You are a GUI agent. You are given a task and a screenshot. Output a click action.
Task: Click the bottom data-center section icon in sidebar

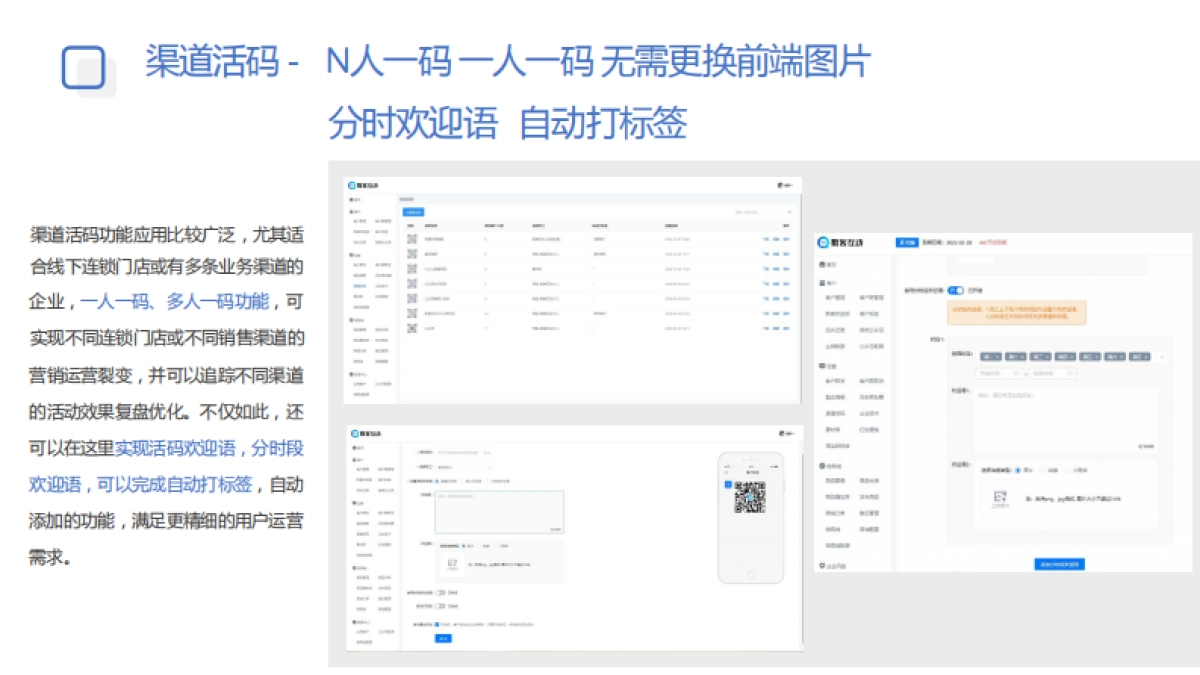pyautogui.click(x=349, y=374)
